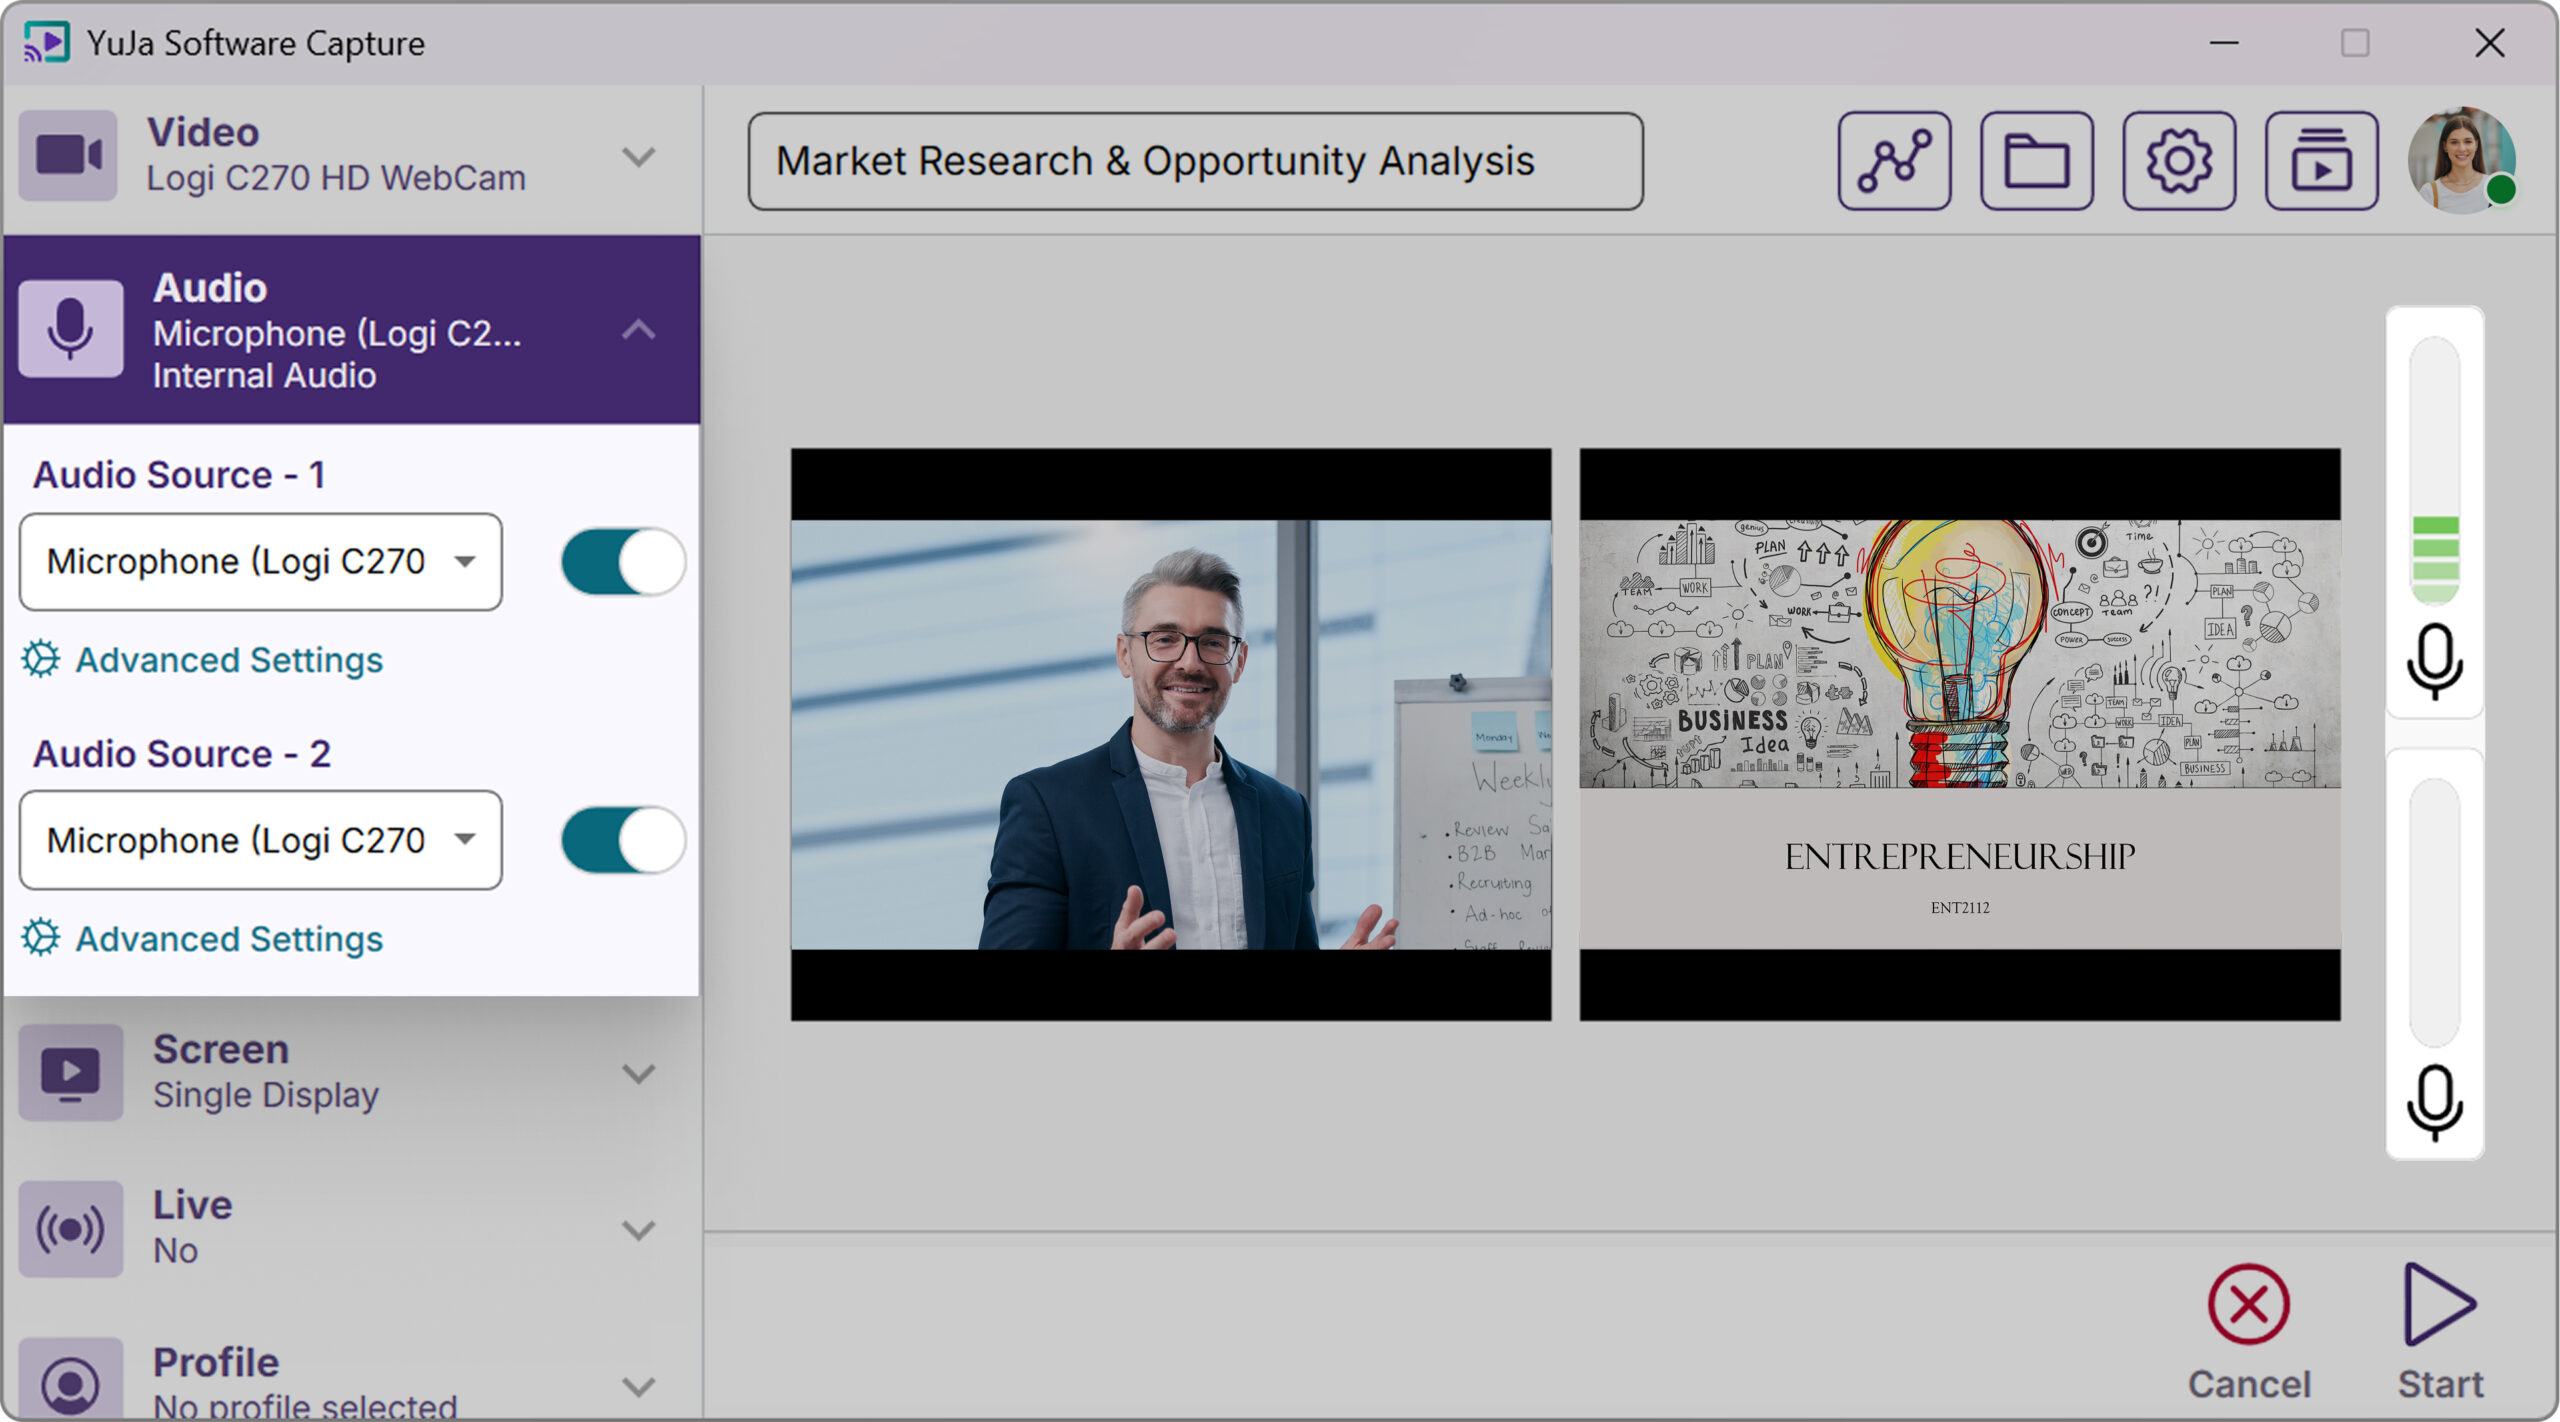Toggle off Audio Source - 1 switch
The width and height of the screenshot is (2560, 1422).
click(623, 561)
